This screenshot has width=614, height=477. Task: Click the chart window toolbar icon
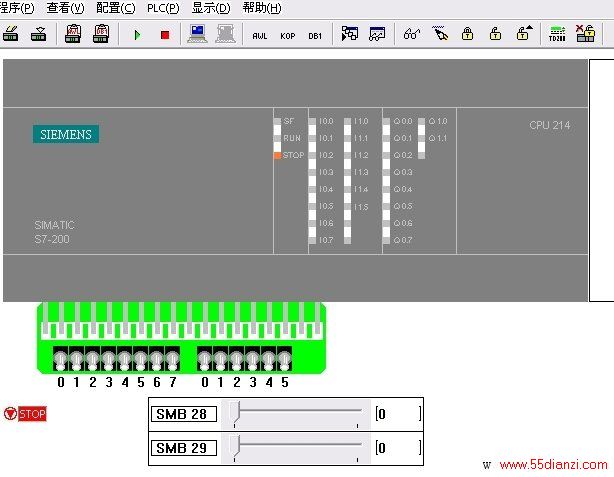[x=377, y=34]
